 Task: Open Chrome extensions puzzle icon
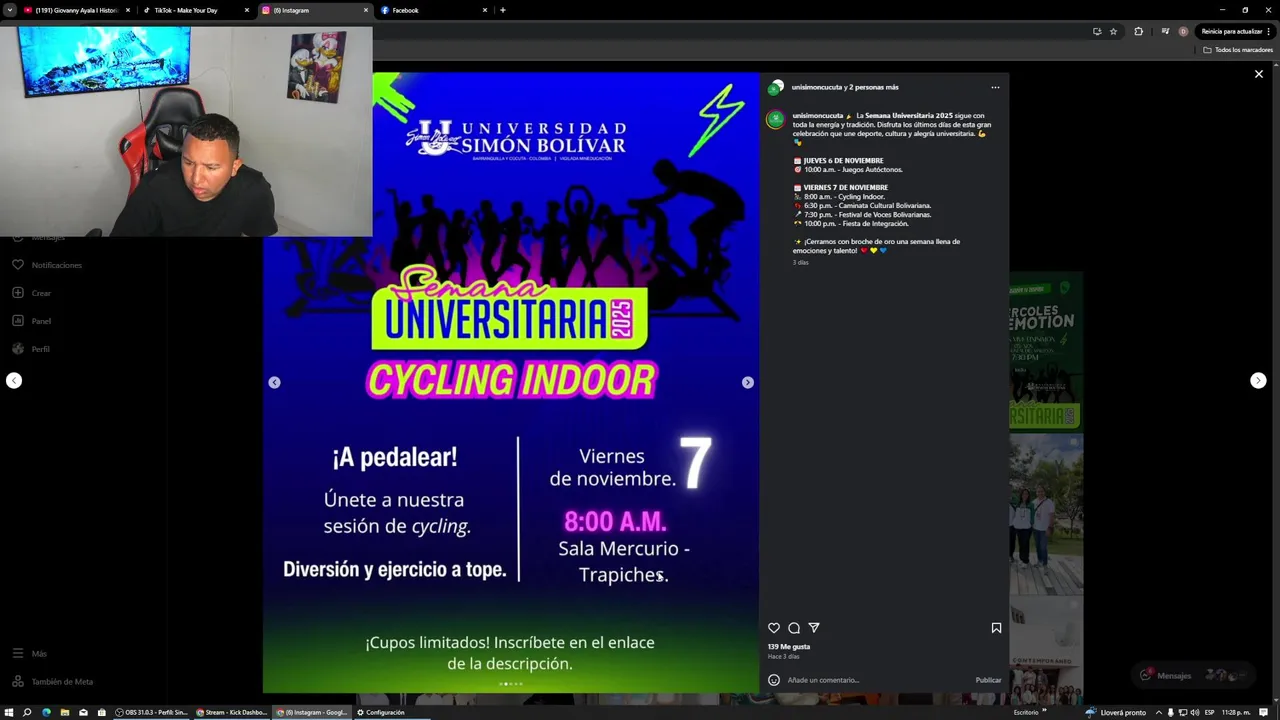pos(1138,31)
